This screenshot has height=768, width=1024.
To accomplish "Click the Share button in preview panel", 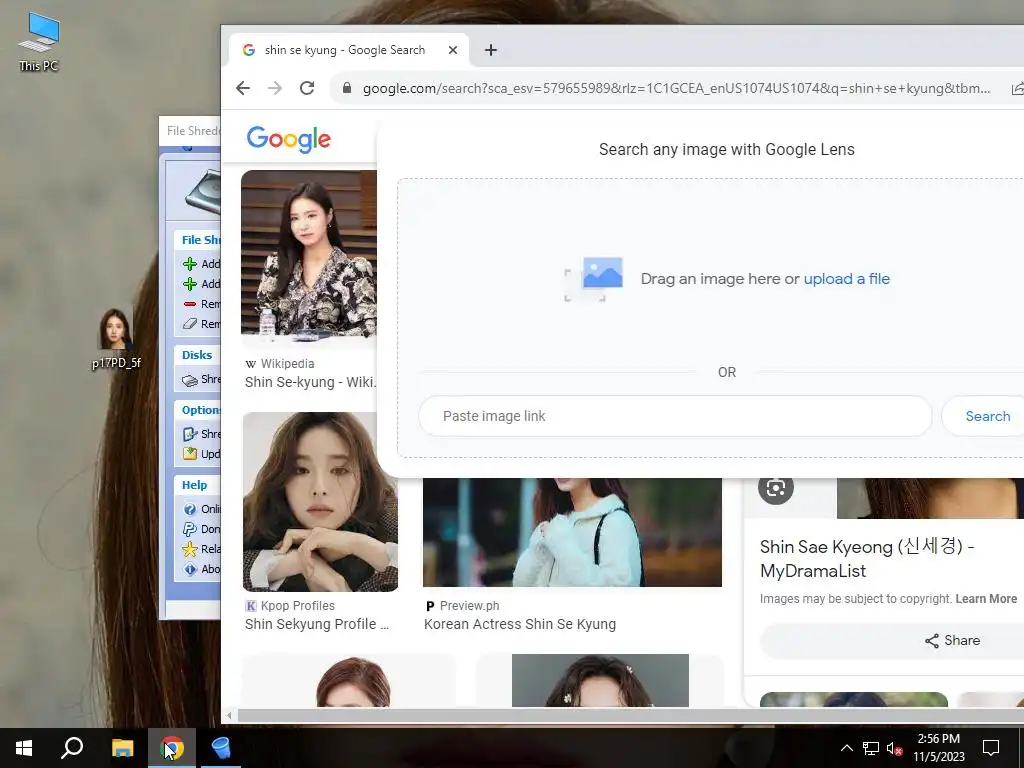I will tap(952, 641).
